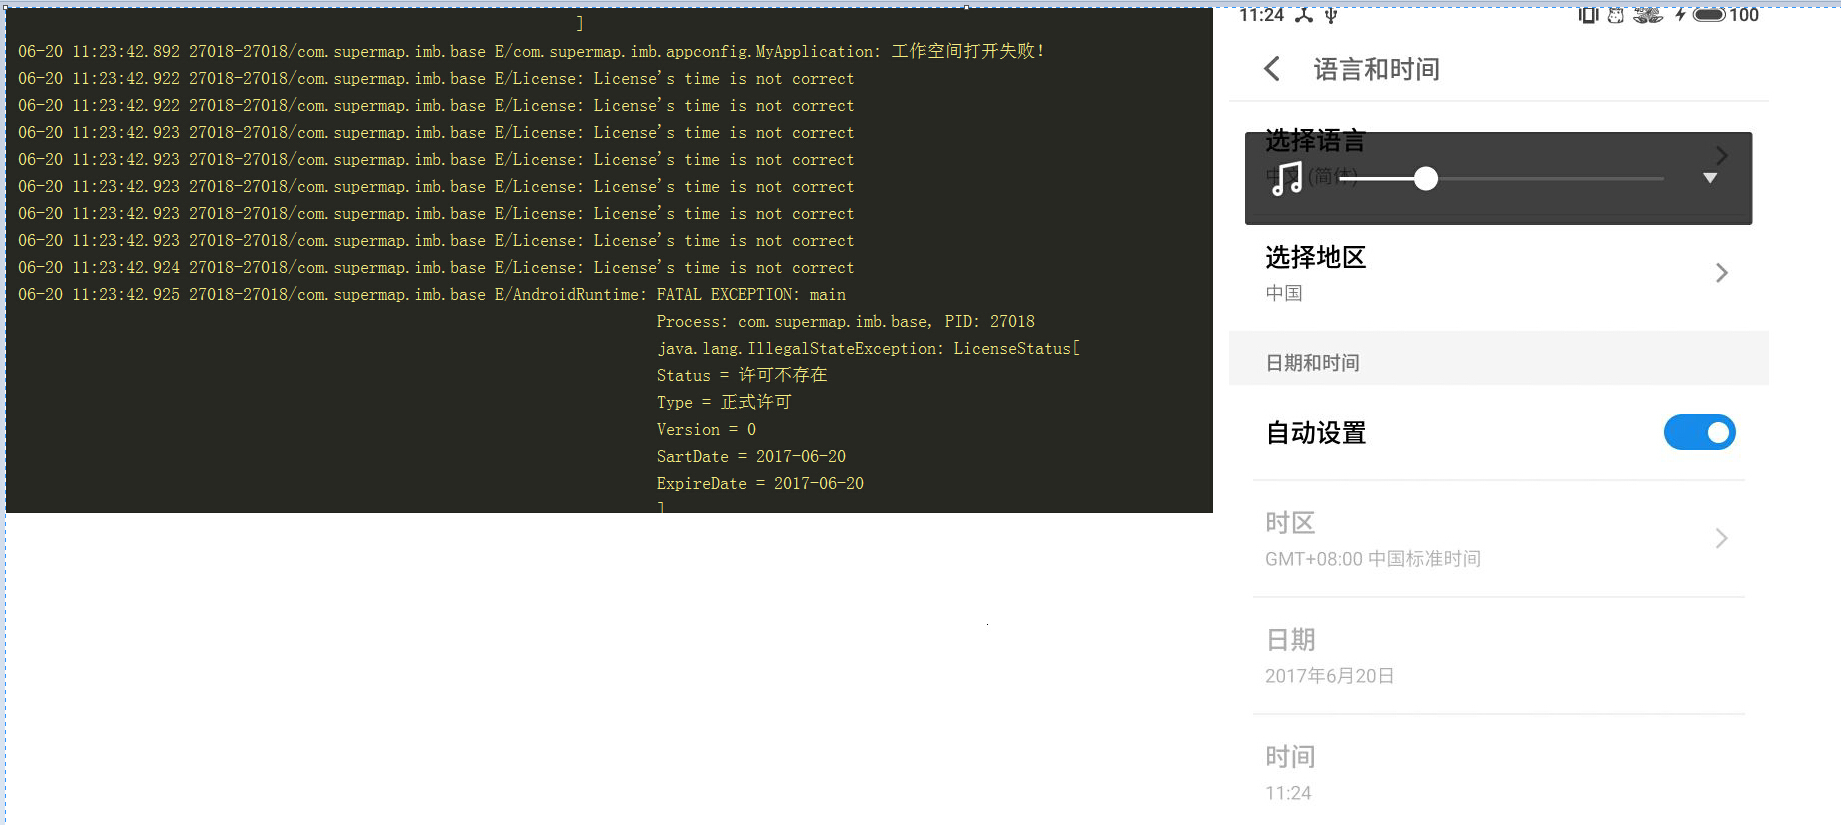The image size is (1841, 825).
Task: Tap the vibrate mode icon in status bar
Action: point(1589,15)
